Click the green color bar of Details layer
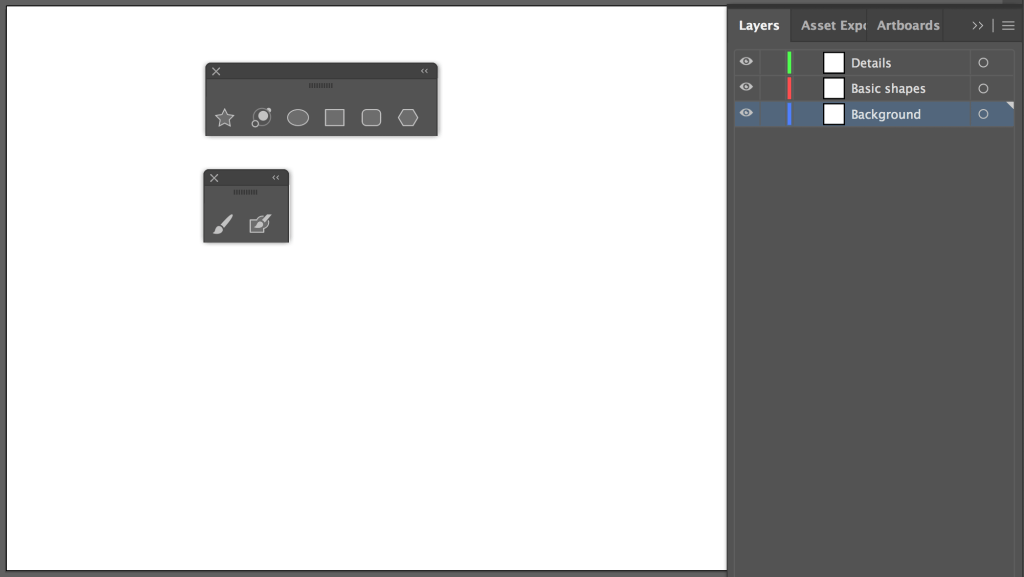 (789, 63)
